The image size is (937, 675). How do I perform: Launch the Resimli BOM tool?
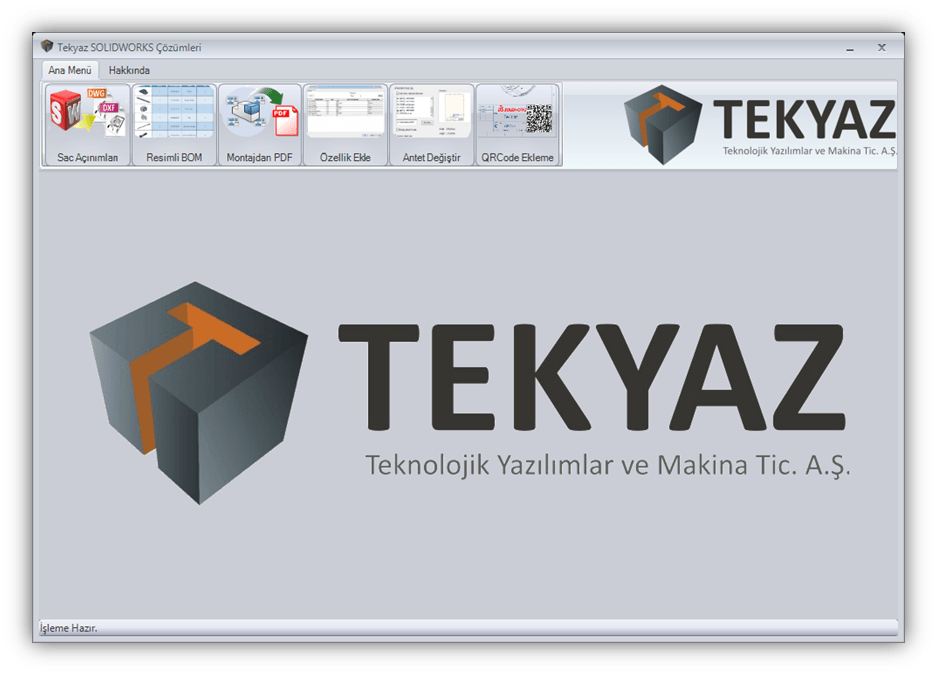[x=174, y=125]
